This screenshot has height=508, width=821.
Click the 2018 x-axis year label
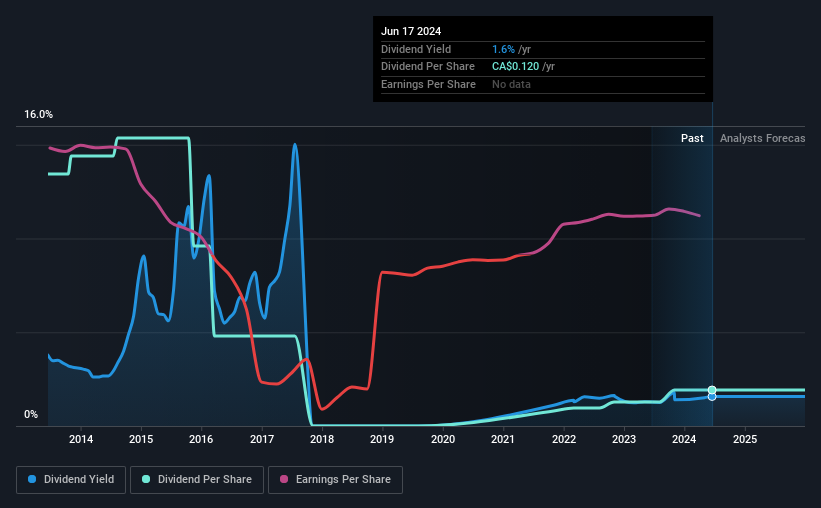point(322,439)
